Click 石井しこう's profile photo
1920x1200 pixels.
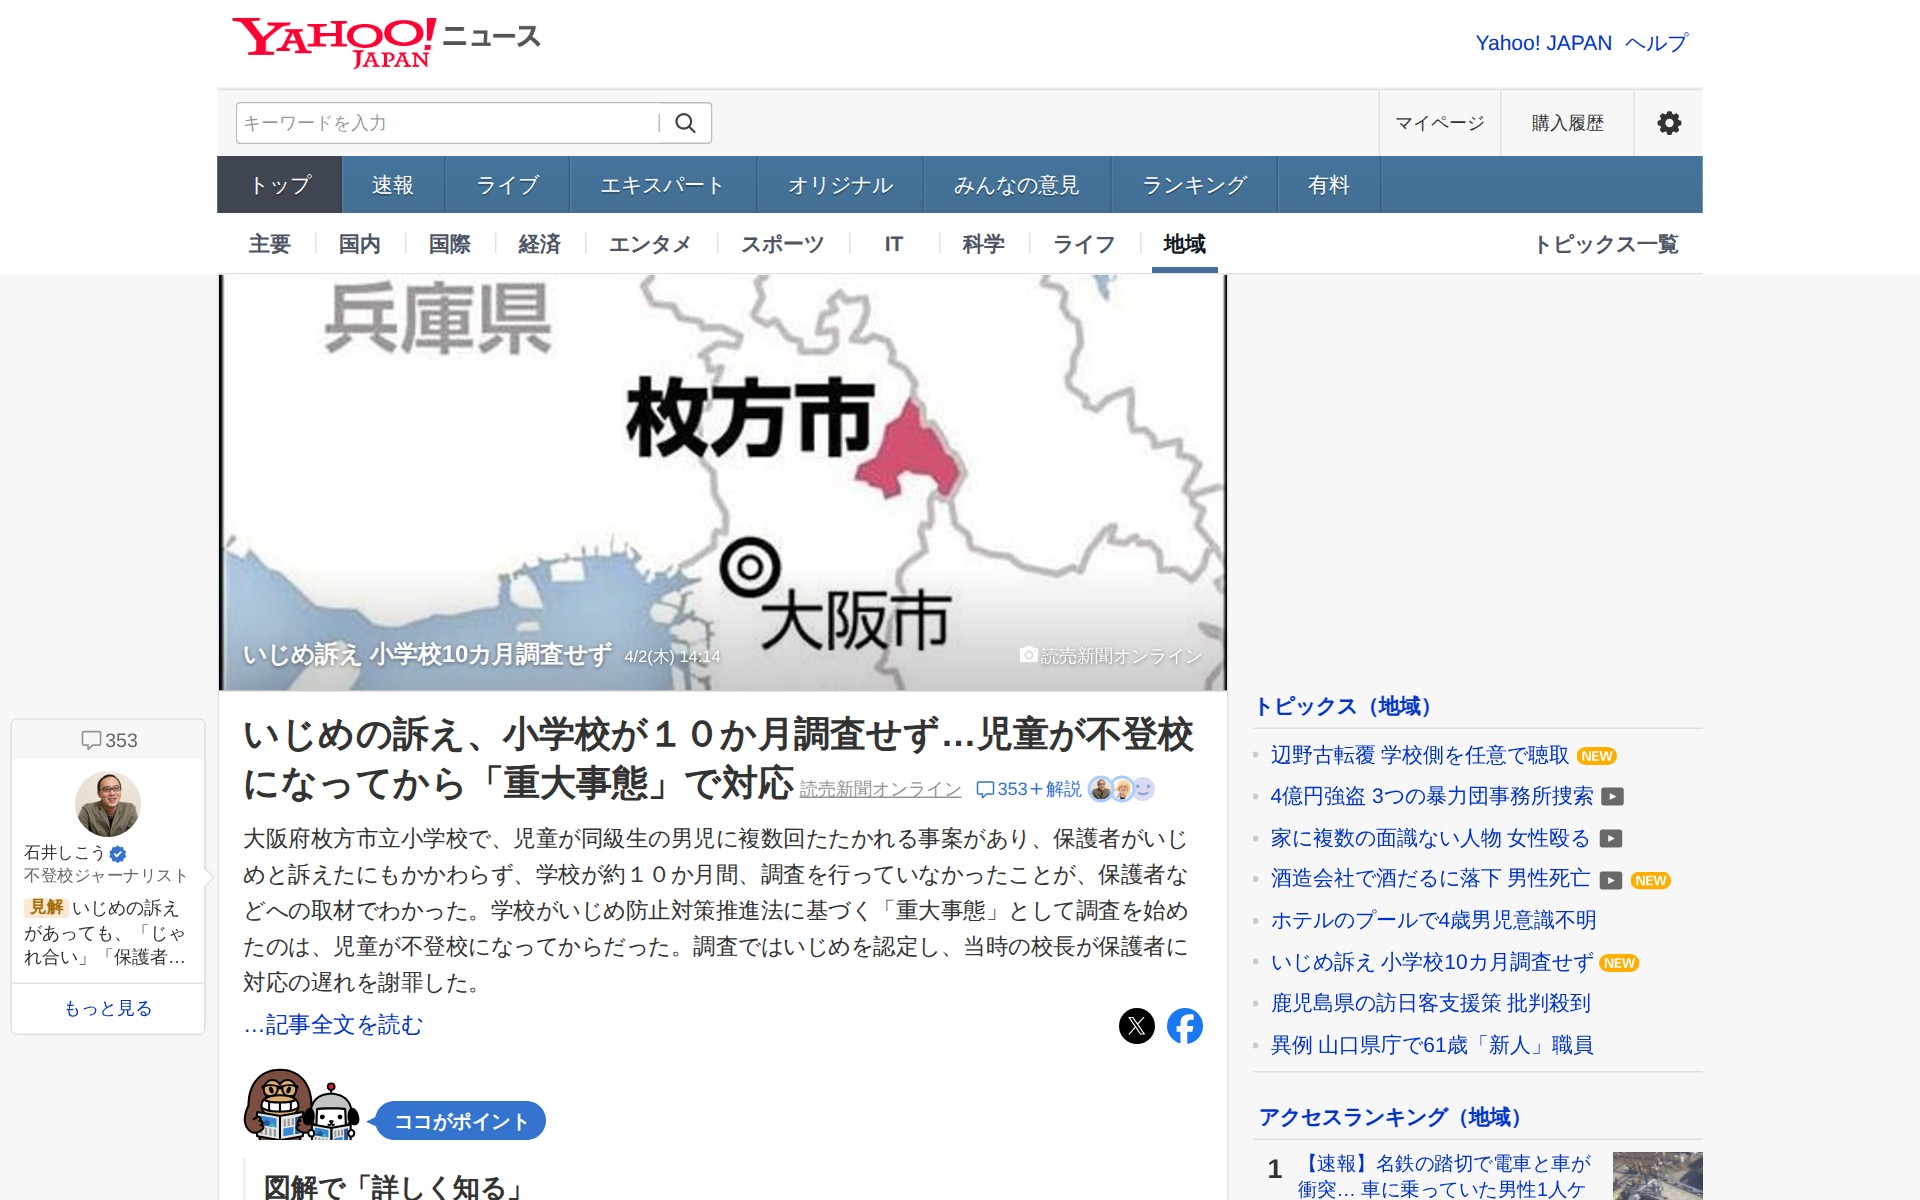pyautogui.click(x=108, y=804)
